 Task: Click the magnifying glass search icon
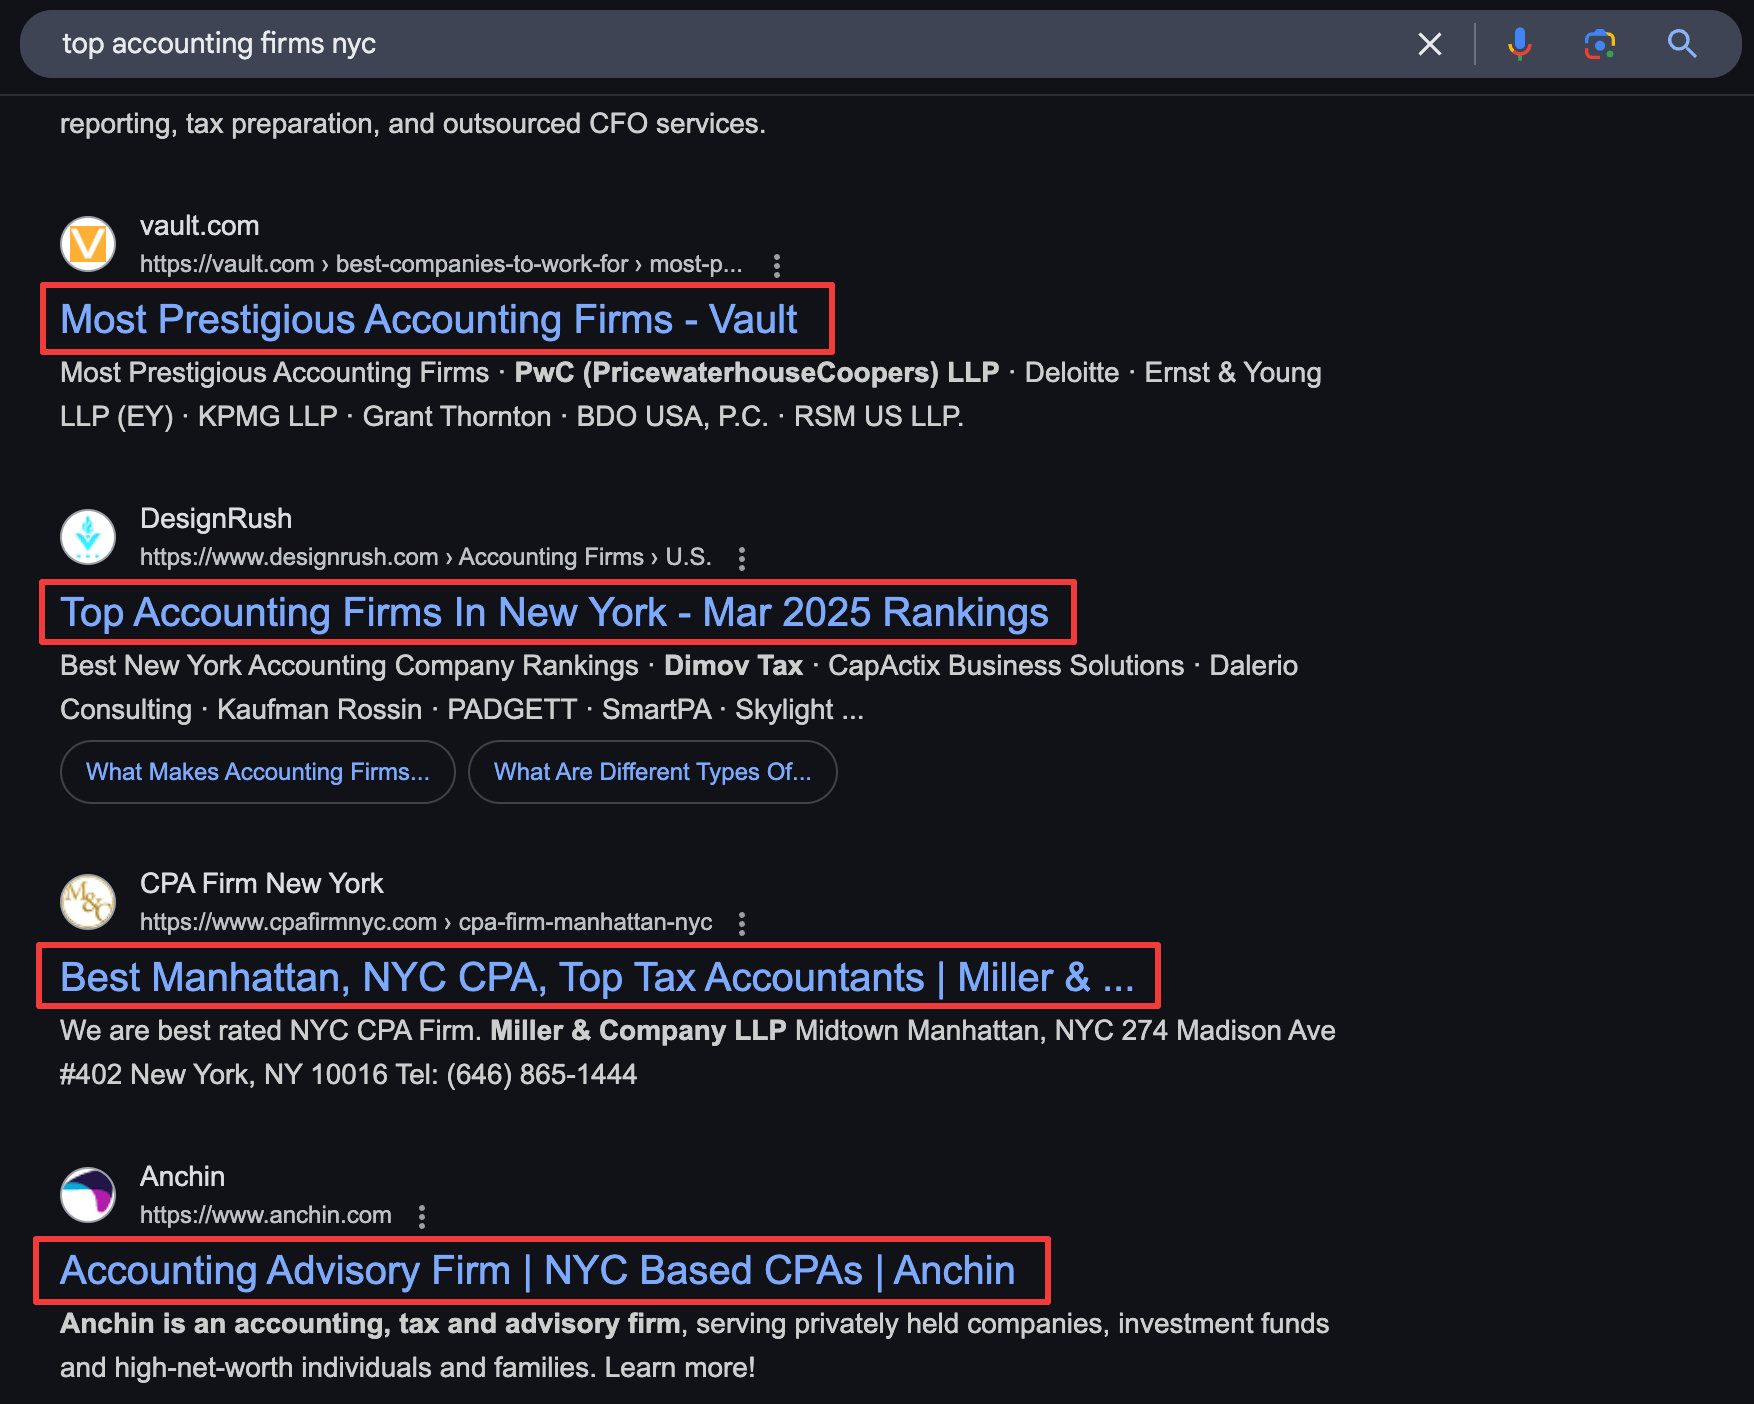1682,44
